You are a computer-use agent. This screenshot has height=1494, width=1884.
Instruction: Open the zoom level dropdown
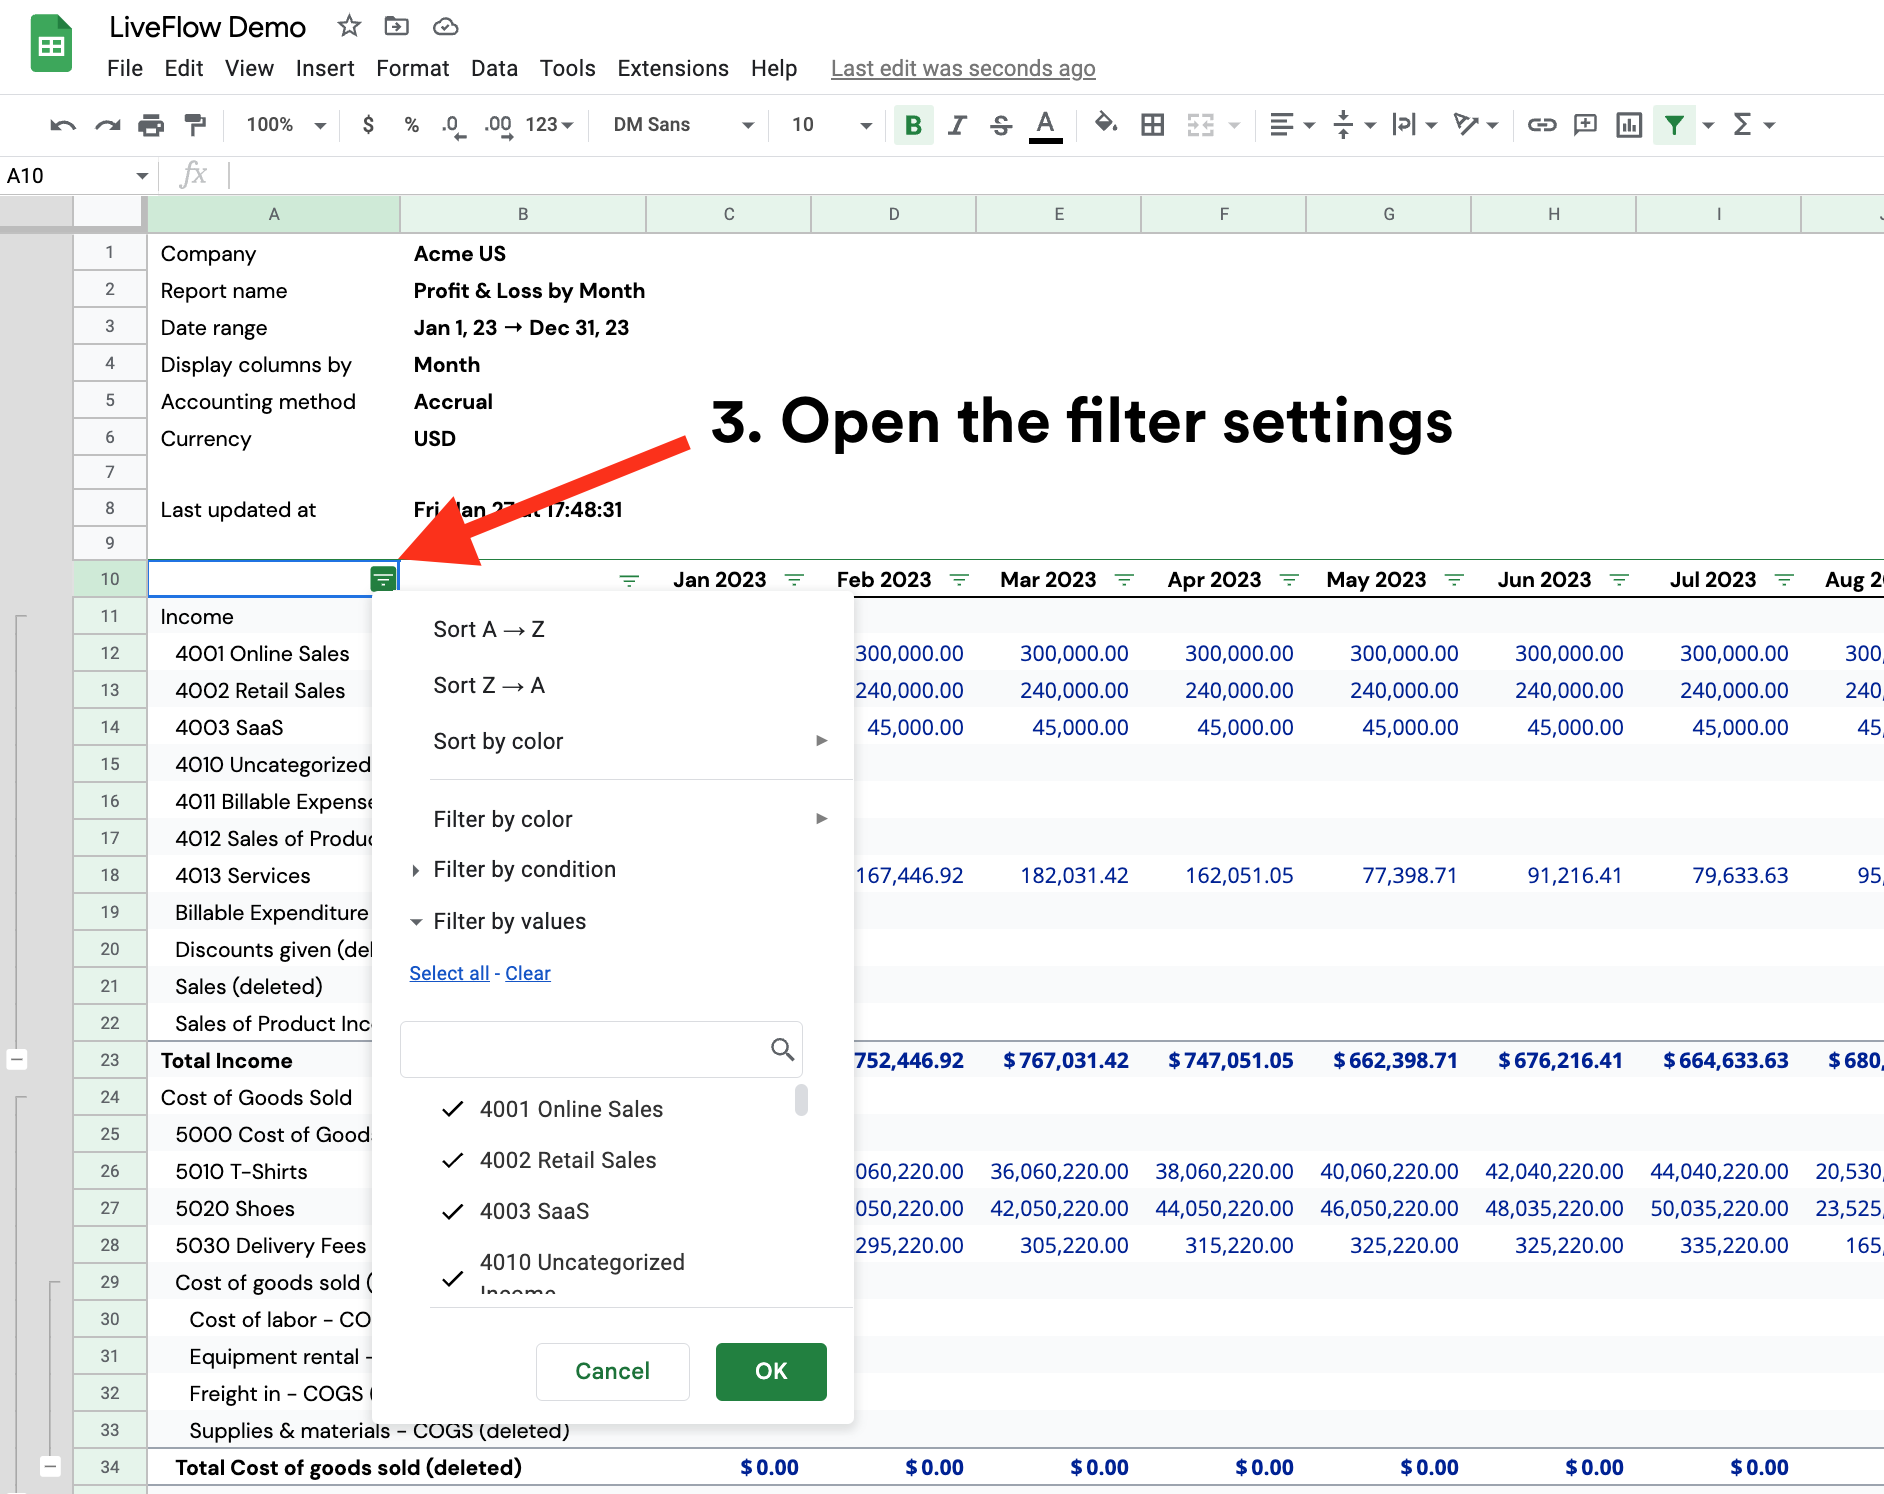(x=286, y=125)
